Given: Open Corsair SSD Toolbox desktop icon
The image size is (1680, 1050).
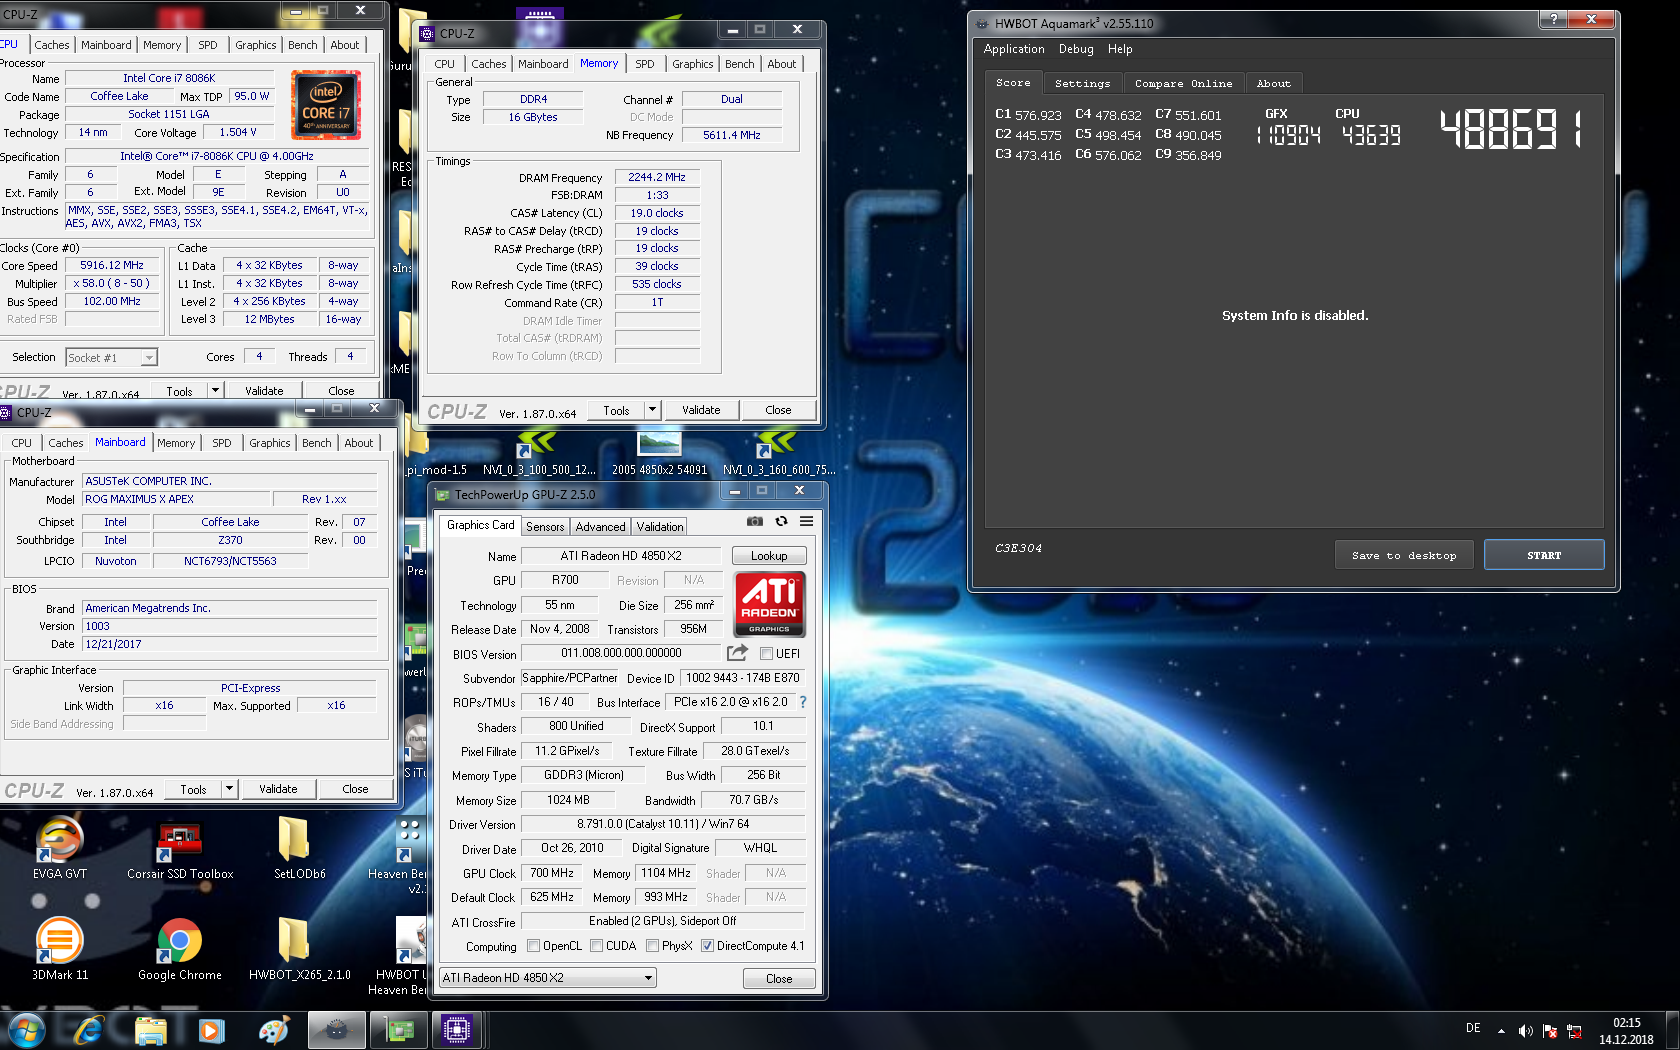Looking at the screenshot, I should [x=180, y=847].
